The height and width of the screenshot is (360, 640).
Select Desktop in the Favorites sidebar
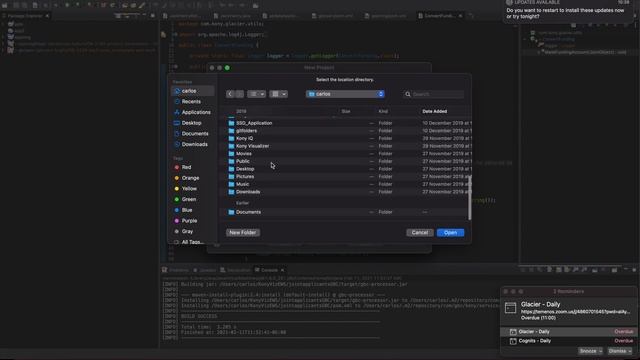(x=191, y=122)
